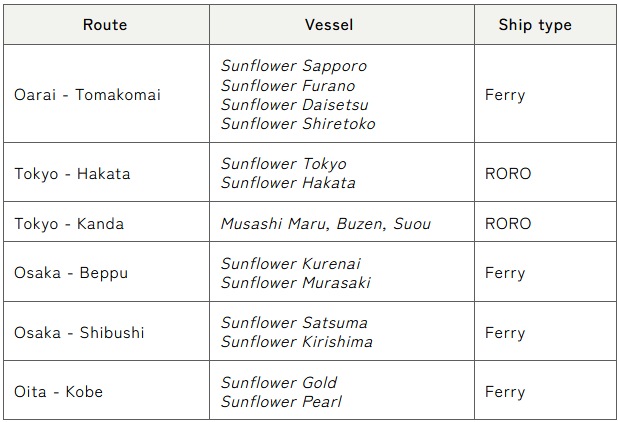
Task: Click the Tokyo - Hakata route cell
Action: point(72,173)
